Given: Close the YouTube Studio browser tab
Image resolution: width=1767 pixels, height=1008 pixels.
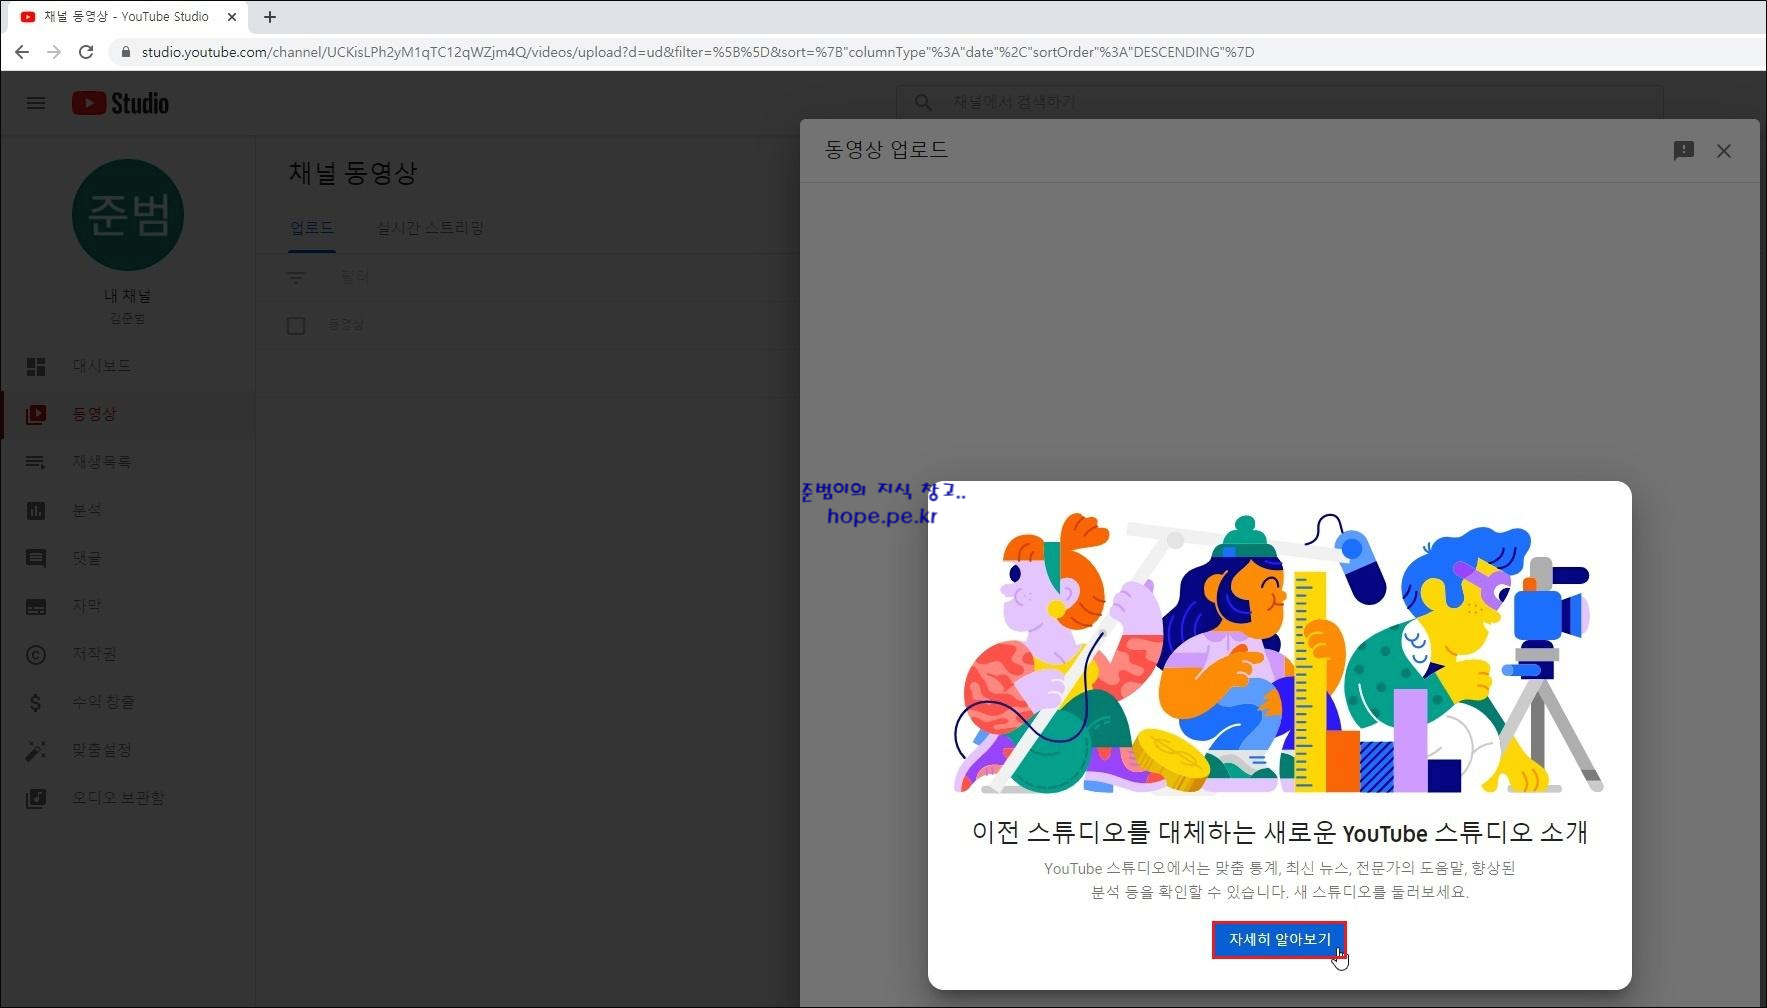Looking at the screenshot, I should point(232,17).
